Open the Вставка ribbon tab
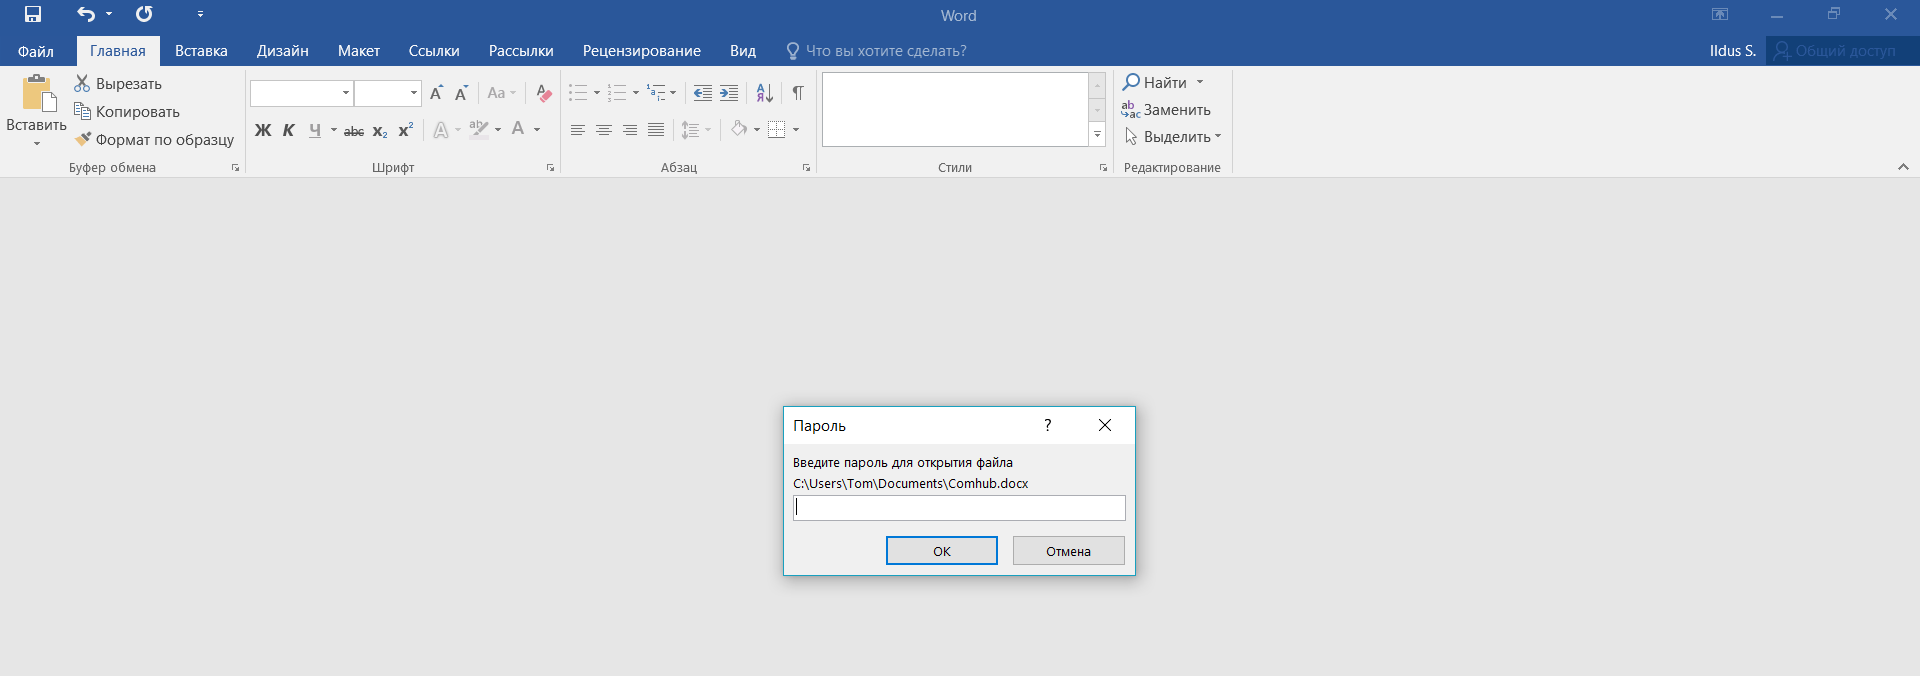Screen dimensions: 1920x676 tap(201, 51)
